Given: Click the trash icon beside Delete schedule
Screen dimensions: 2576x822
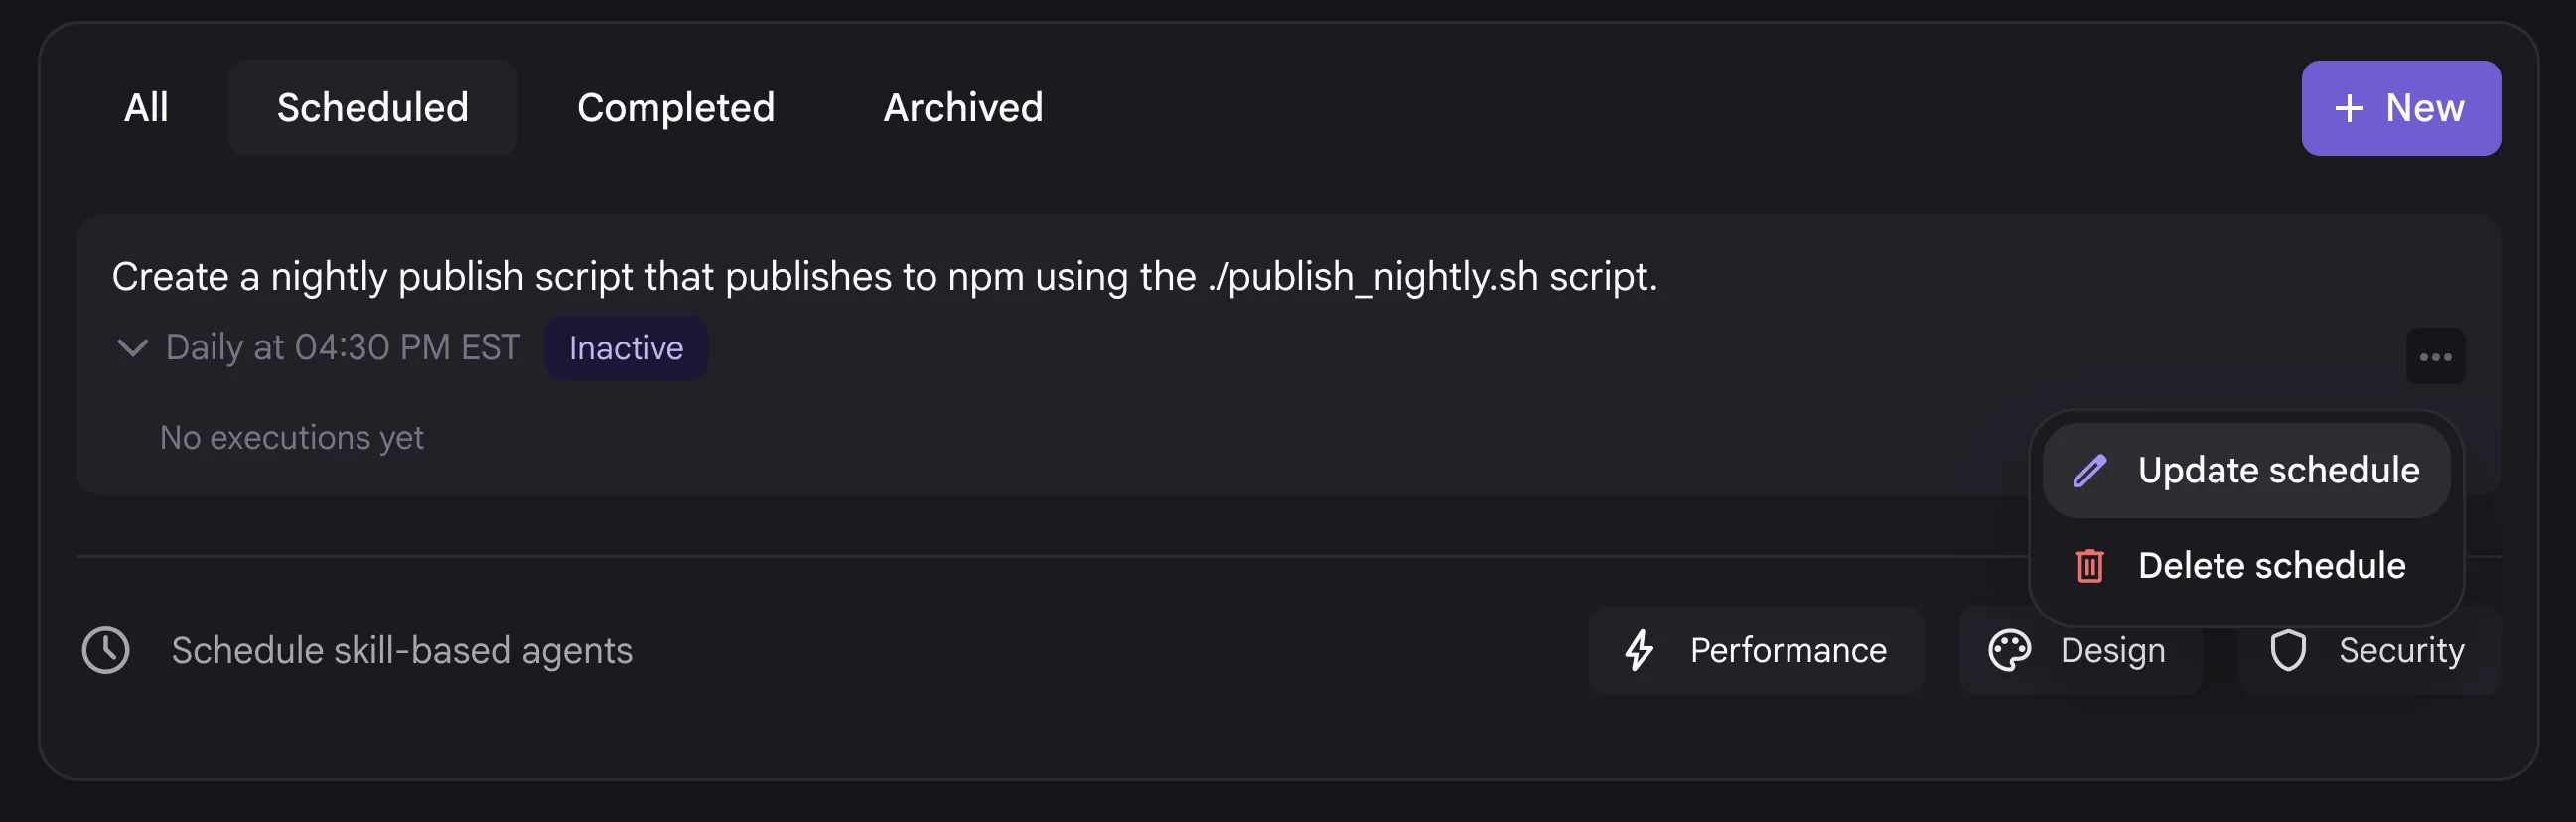Looking at the screenshot, I should tap(2090, 565).
